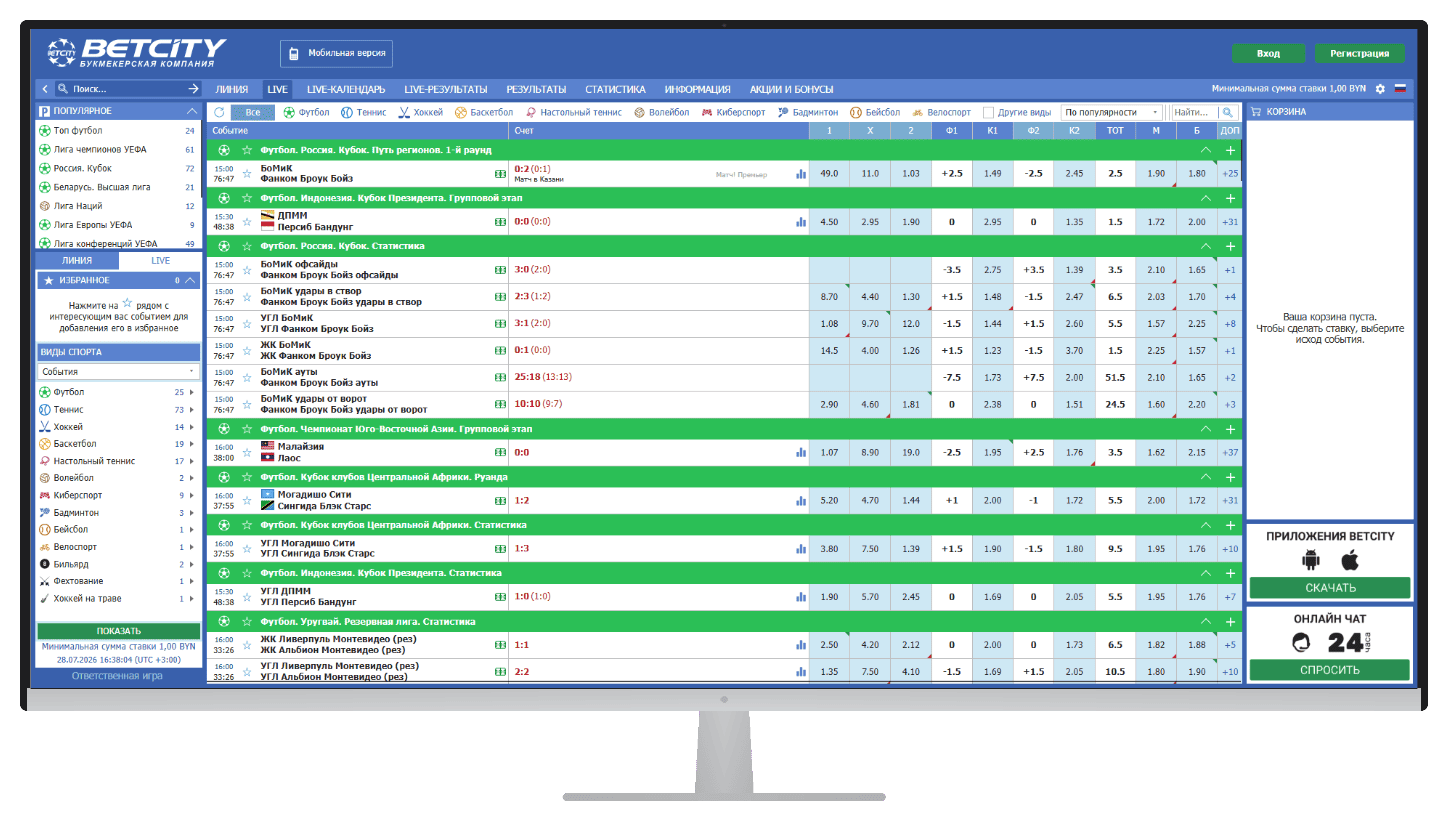Click the magnifier icon beside Найти field
The image size is (1448, 821).
click(1228, 112)
